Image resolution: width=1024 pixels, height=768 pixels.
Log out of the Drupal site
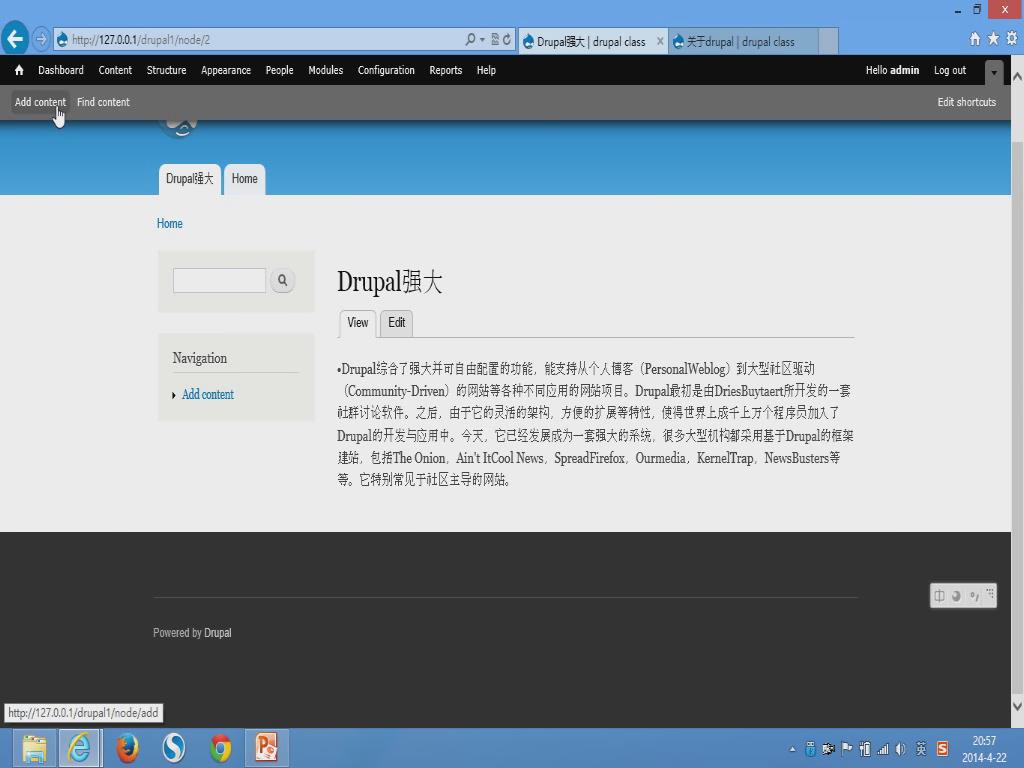pyautogui.click(x=950, y=70)
